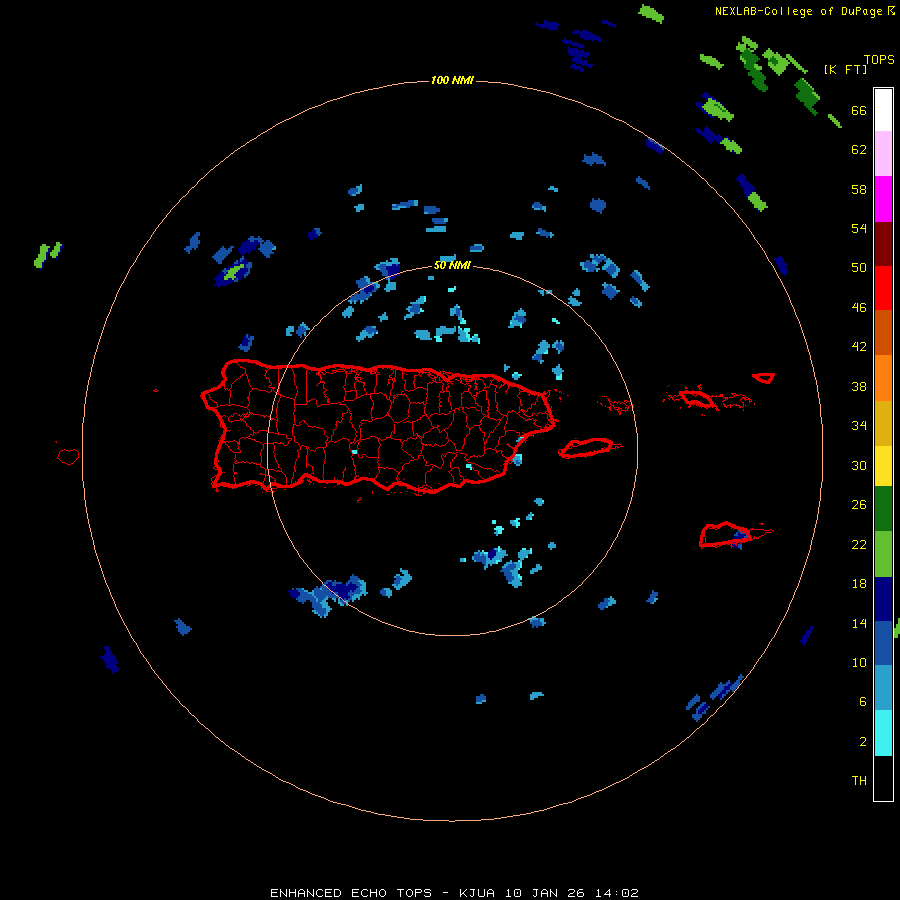Screen dimensions: 900x900
Task: Click the 54 legend value
Action: [859, 228]
